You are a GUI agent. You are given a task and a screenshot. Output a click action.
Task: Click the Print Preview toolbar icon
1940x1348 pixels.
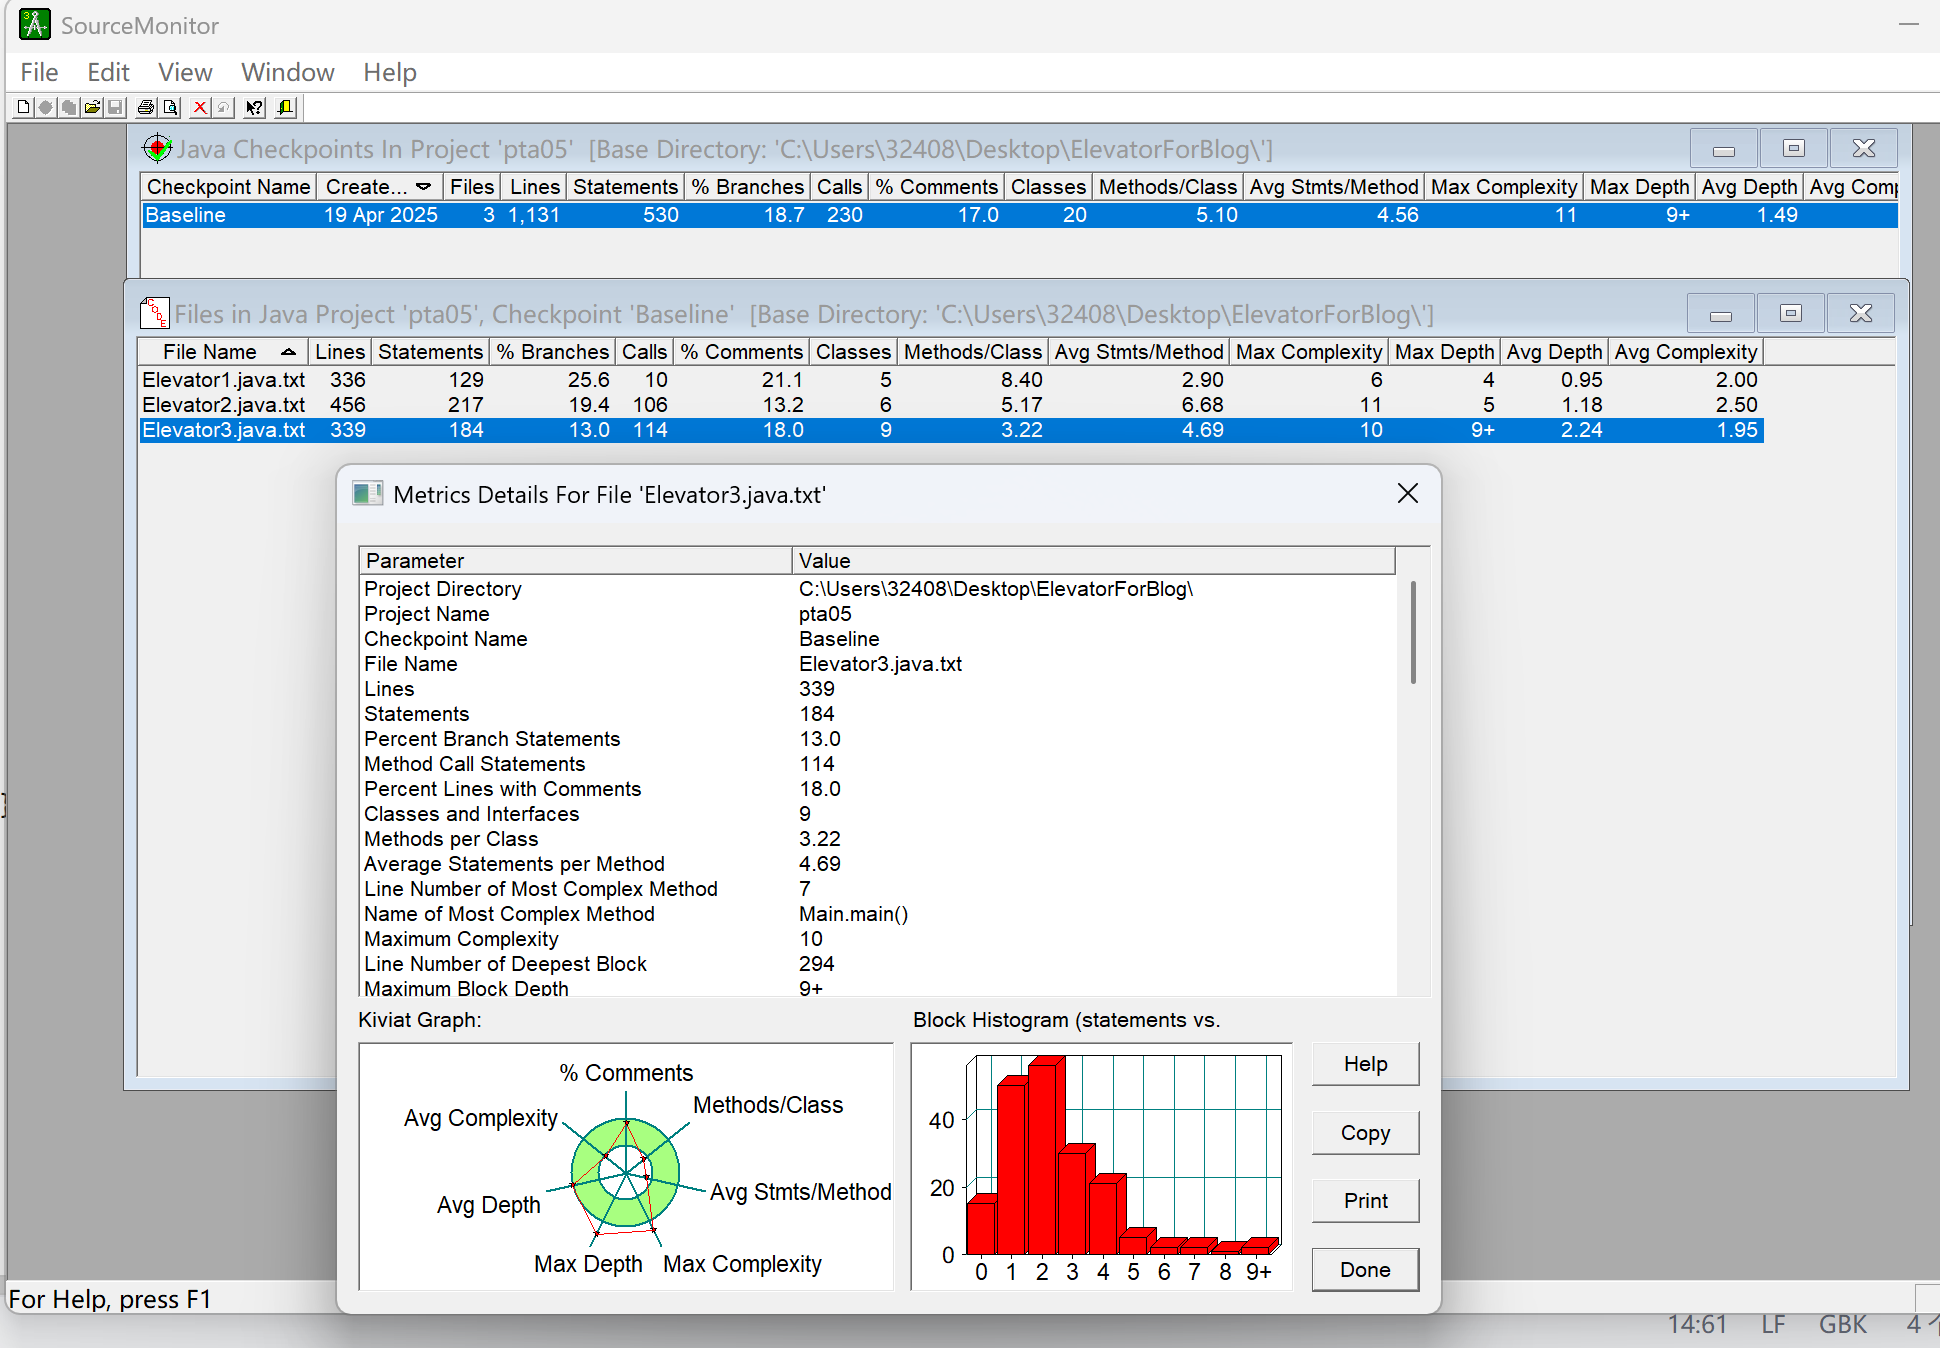[171, 107]
